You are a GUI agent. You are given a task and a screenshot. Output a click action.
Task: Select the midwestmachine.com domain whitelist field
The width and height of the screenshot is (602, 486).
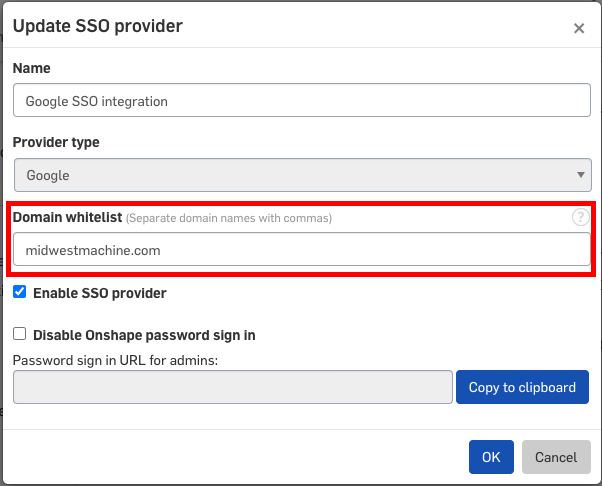302,249
